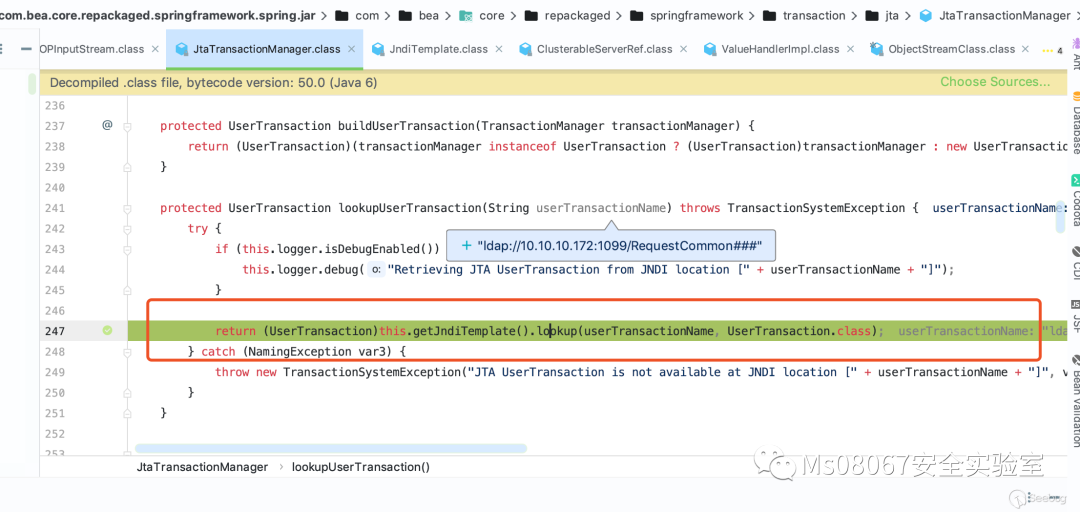The width and height of the screenshot is (1080, 512).
Task: Click fold end marker at line 239
Action: (127, 167)
